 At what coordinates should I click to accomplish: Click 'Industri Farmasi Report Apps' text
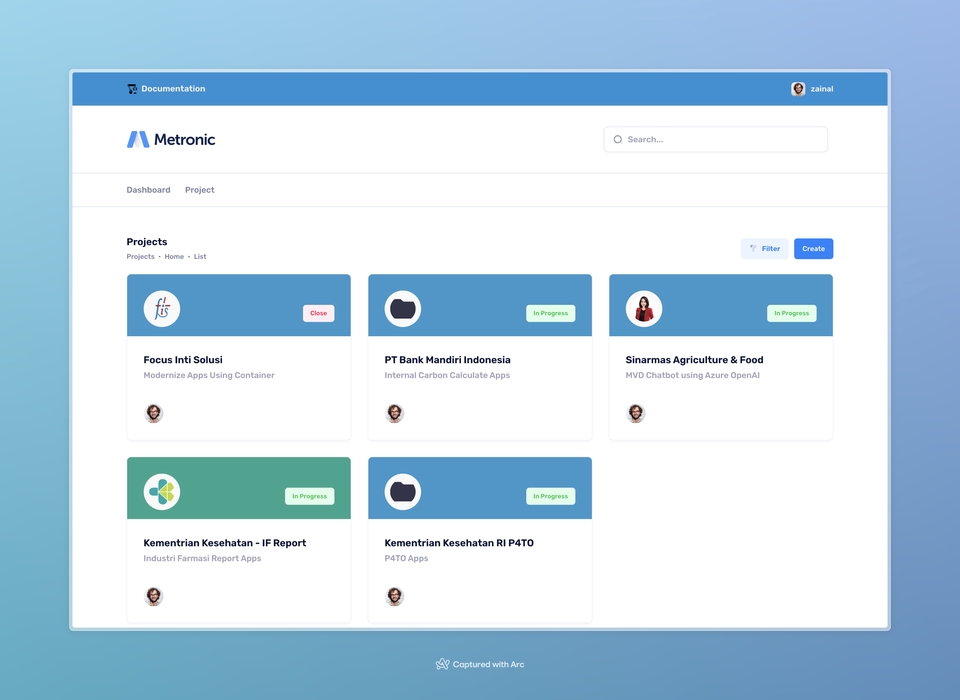pyautogui.click(x=202, y=559)
